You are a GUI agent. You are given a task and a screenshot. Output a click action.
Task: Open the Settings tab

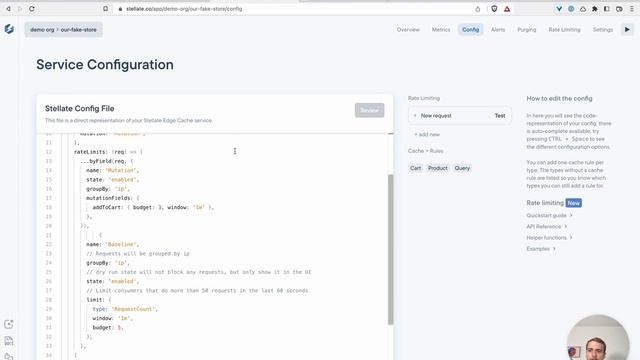[x=602, y=29]
